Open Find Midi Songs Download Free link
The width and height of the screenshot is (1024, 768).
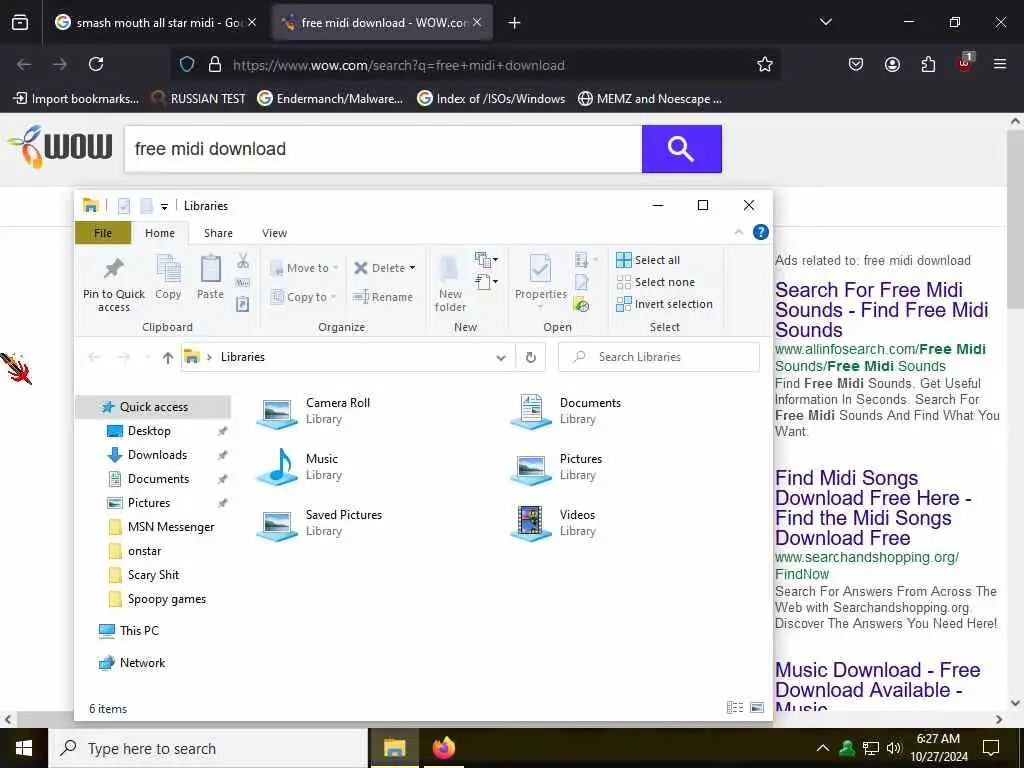coord(873,507)
